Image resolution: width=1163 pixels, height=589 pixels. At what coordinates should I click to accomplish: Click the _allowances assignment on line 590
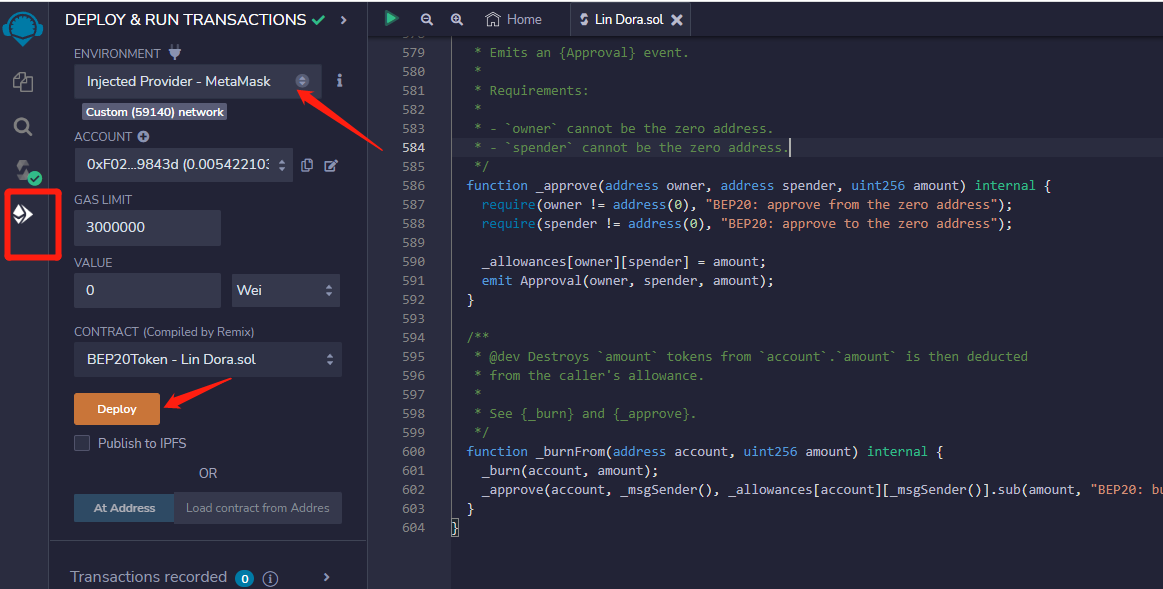(x=624, y=262)
